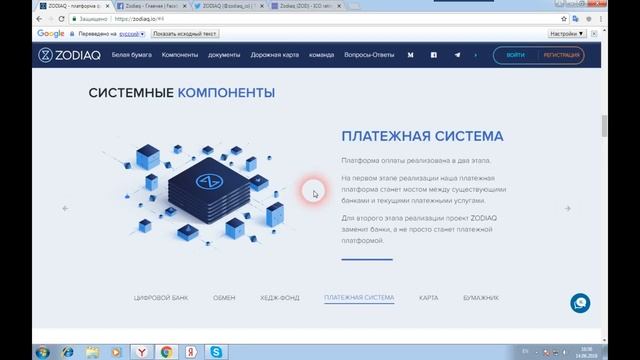Open Skype from taskbar

(216, 352)
